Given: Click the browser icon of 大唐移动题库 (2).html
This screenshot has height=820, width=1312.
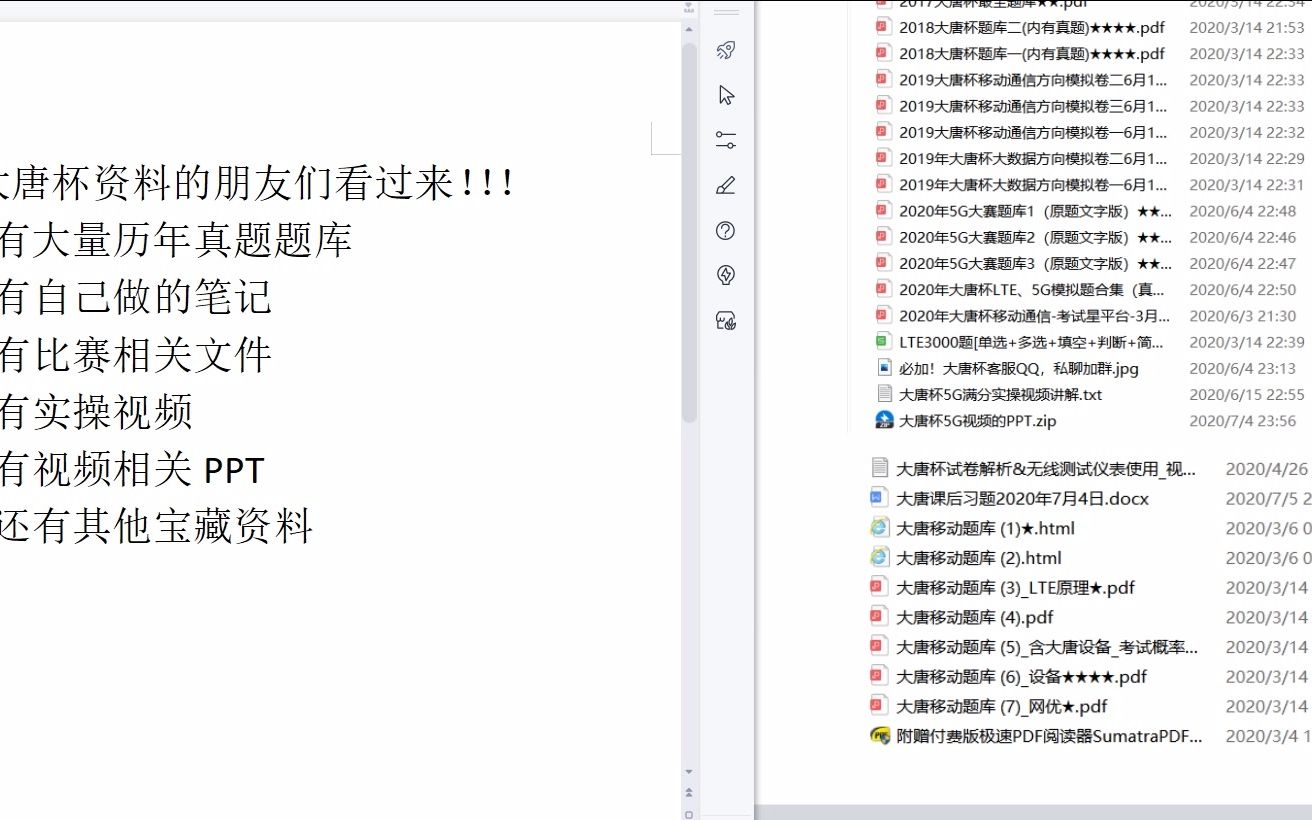Looking at the screenshot, I should 879,557.
